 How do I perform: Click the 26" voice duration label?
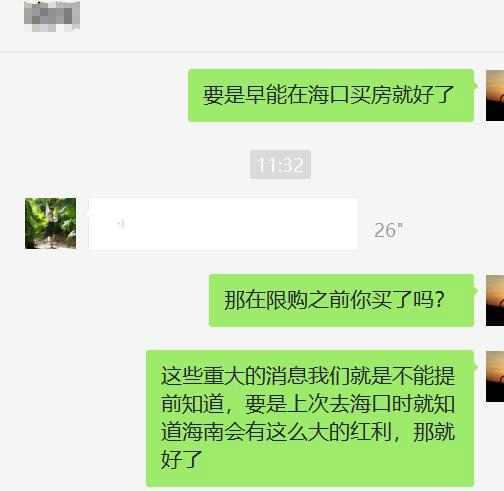click(x=388, y=230)
